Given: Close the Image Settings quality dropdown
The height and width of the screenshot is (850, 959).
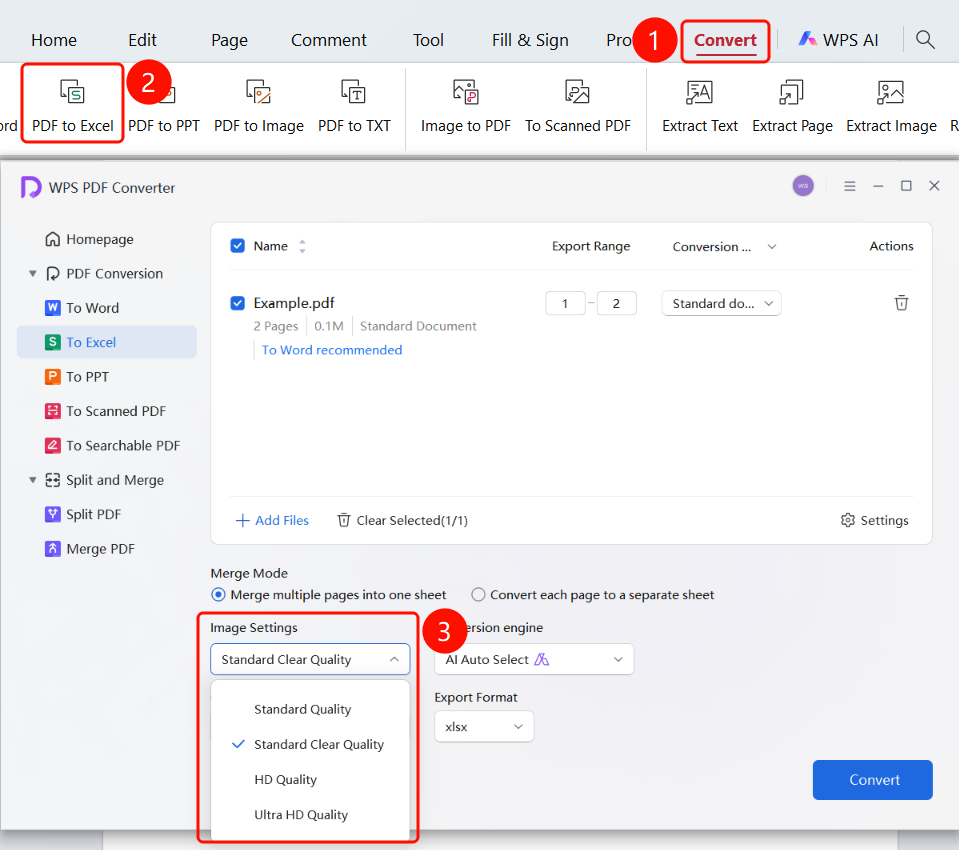Looking at the screenshot, I should coord(310,659).
